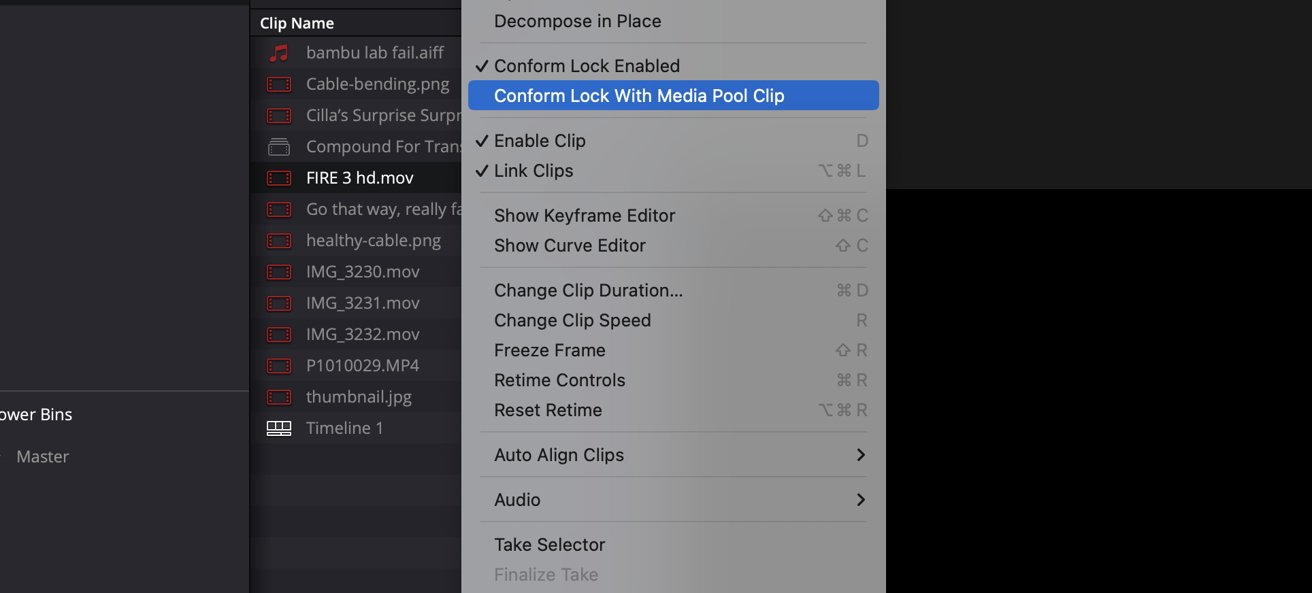Click the clip icon next to FIRE 3 hd.mov
This screenshot has height=593, width=1312.
[x=278, y=177]
